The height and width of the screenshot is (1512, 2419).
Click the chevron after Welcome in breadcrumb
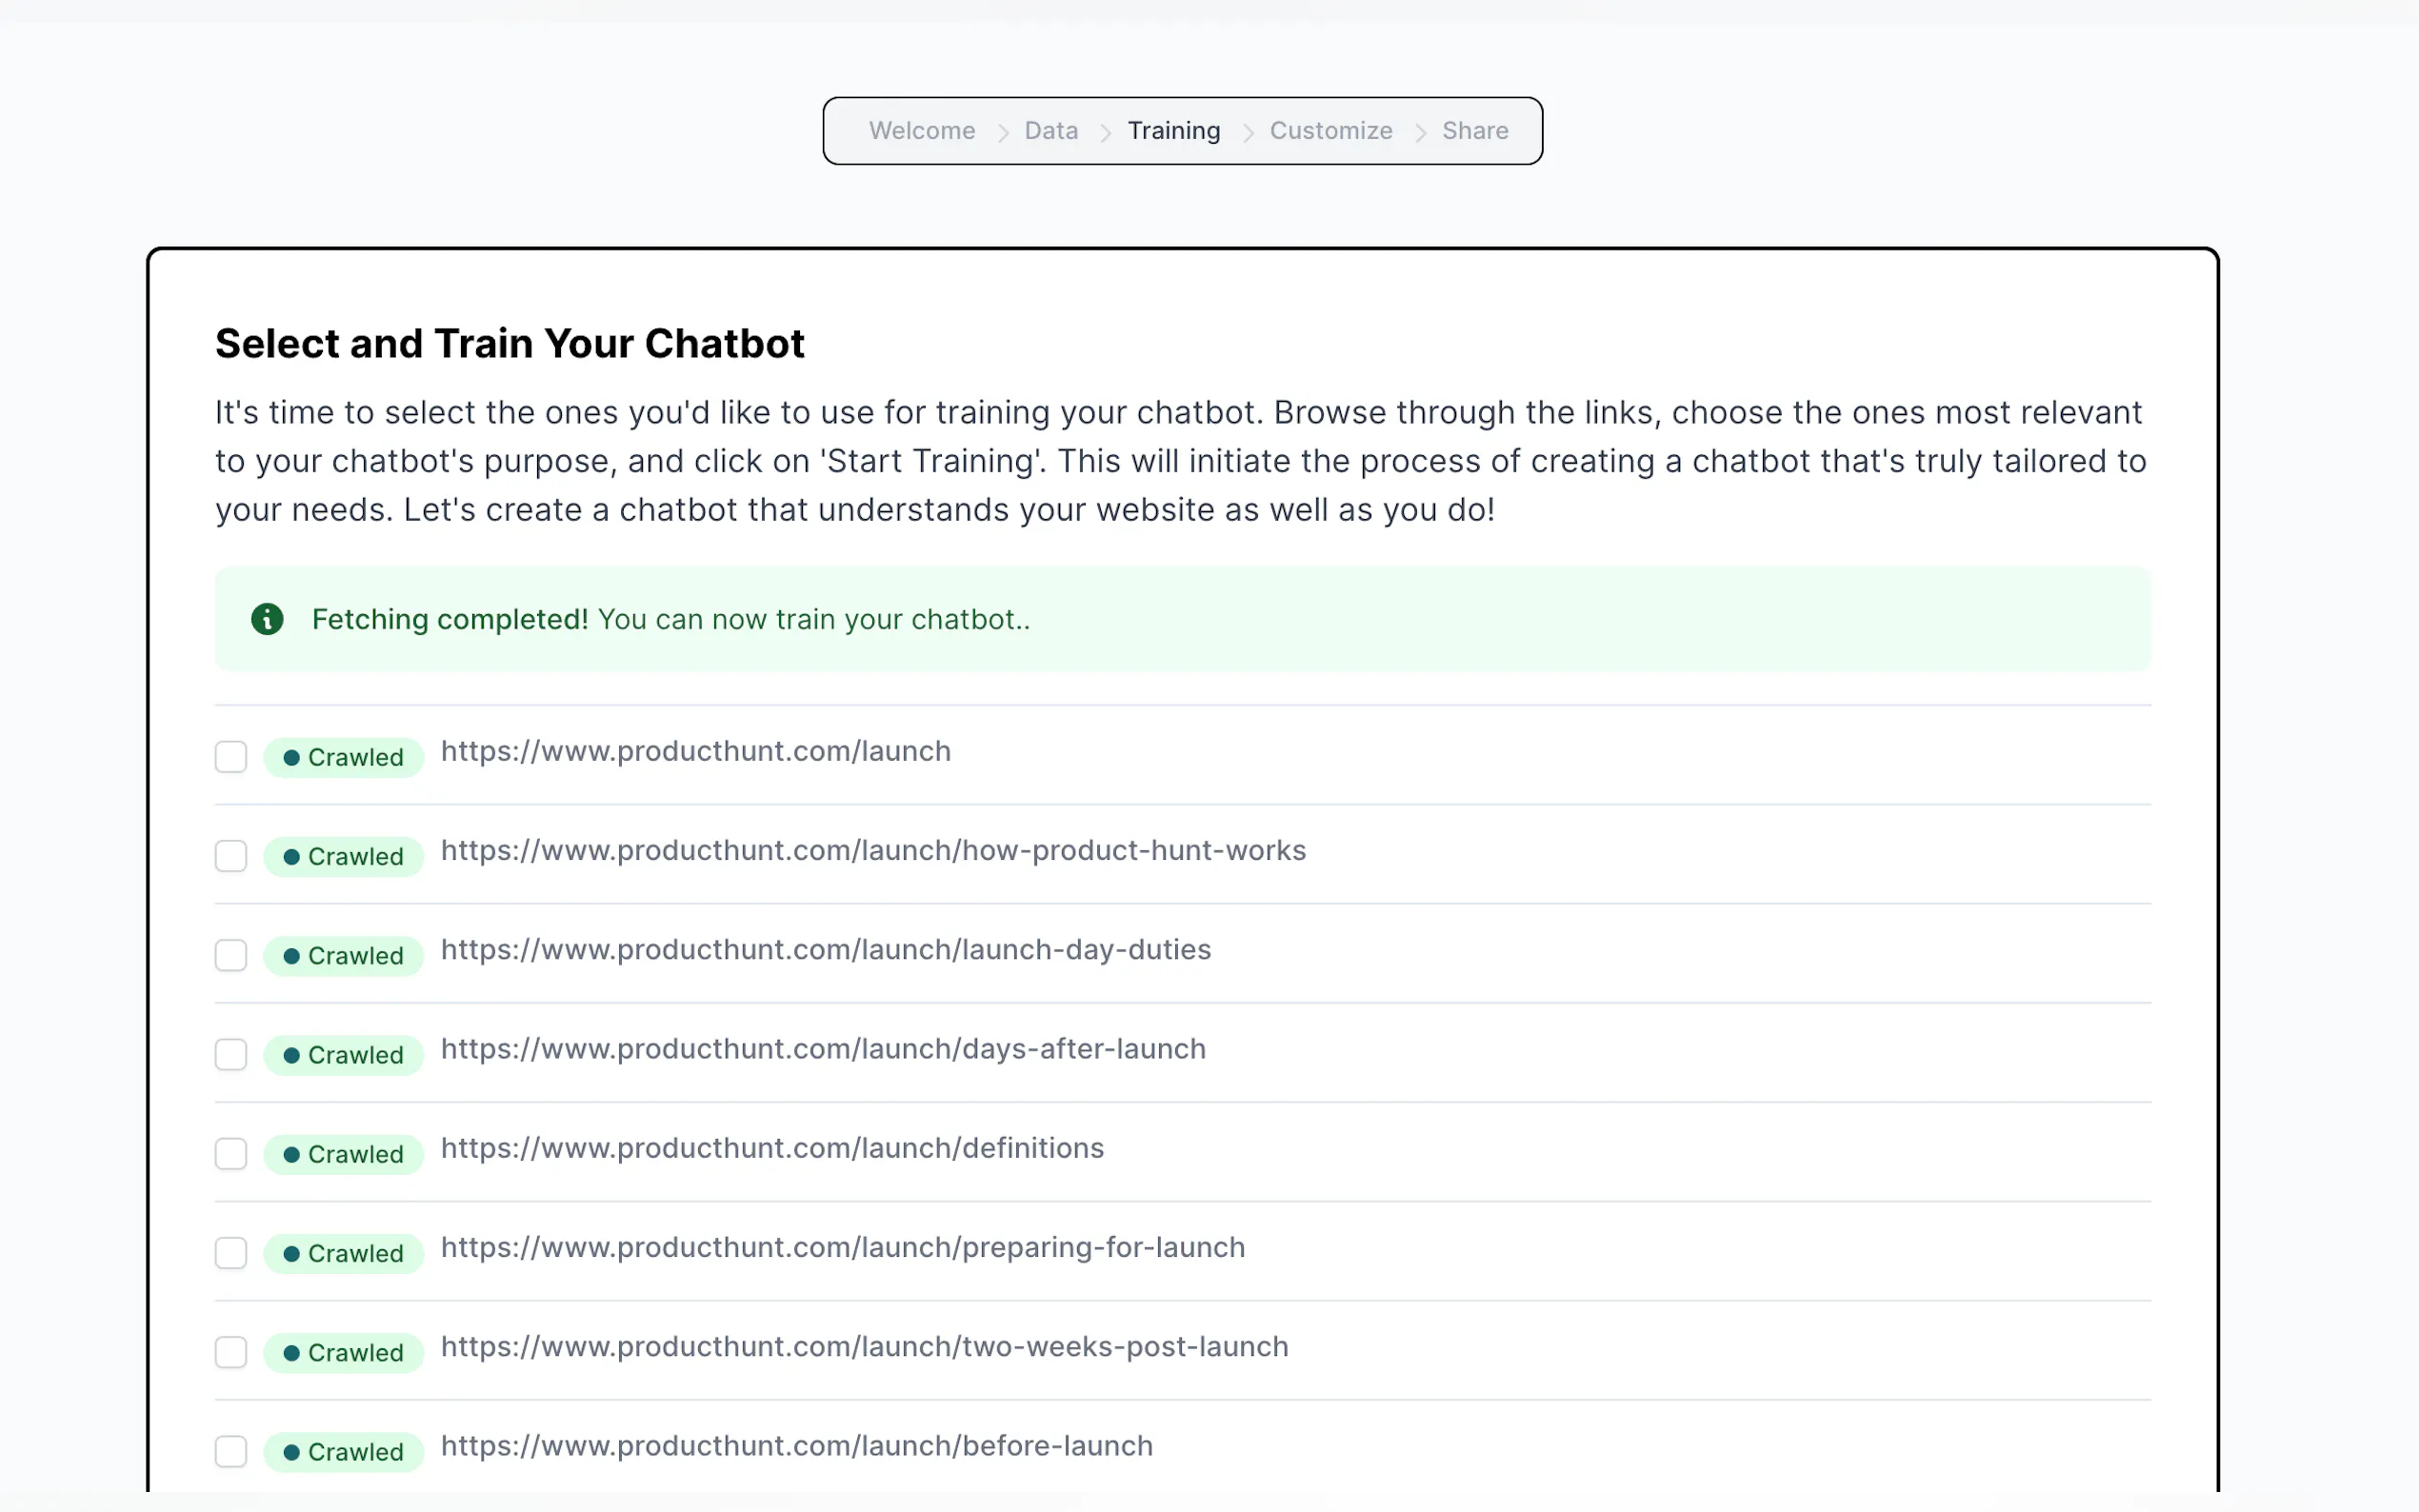pos(1002,132)
